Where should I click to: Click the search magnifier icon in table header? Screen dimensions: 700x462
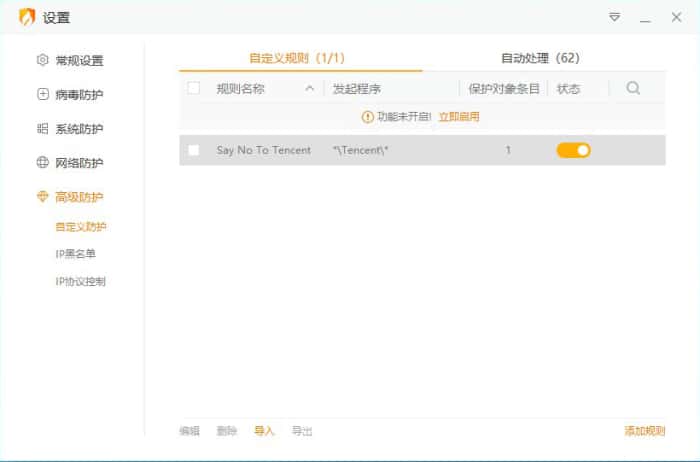[633, 88]
